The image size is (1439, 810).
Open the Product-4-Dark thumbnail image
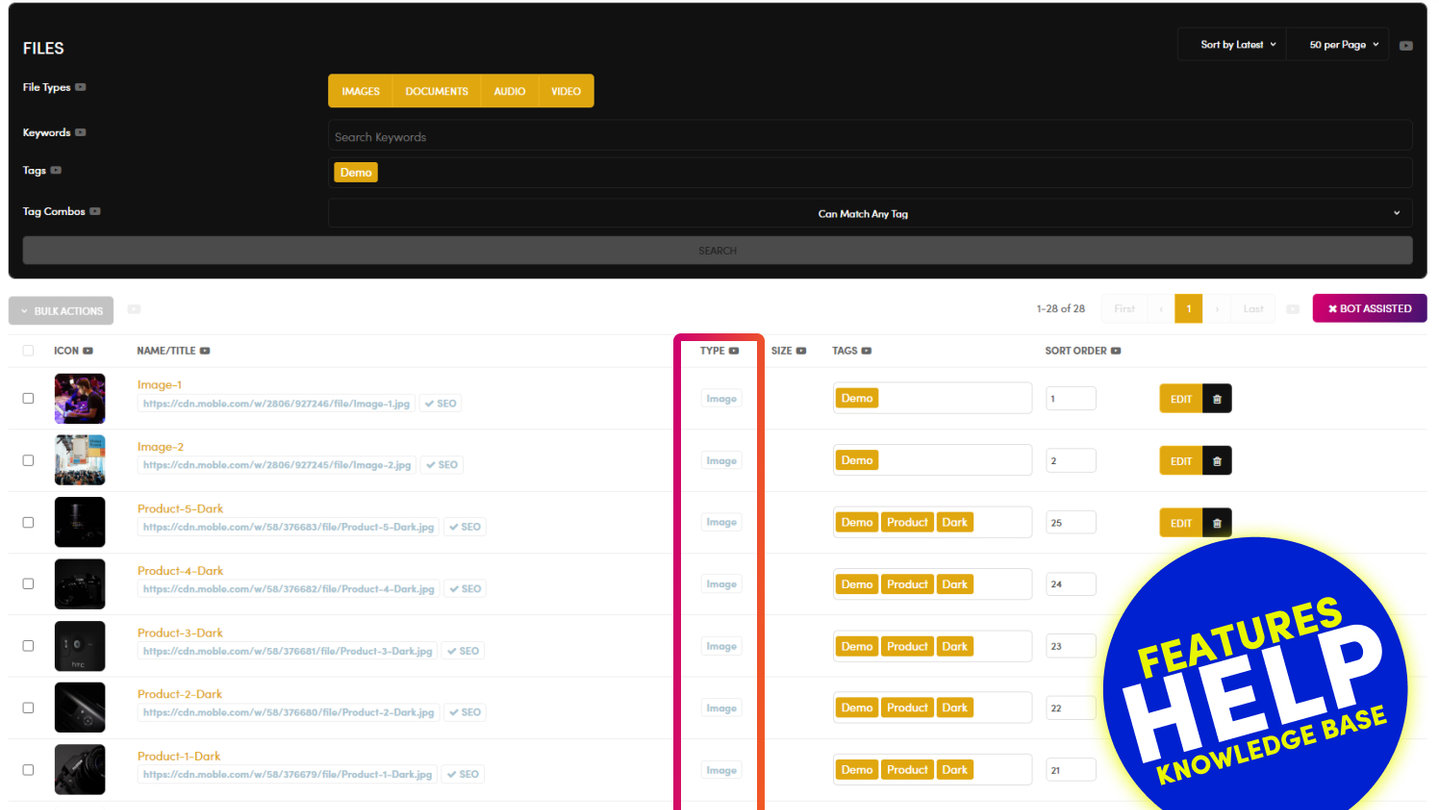[80, 584]
